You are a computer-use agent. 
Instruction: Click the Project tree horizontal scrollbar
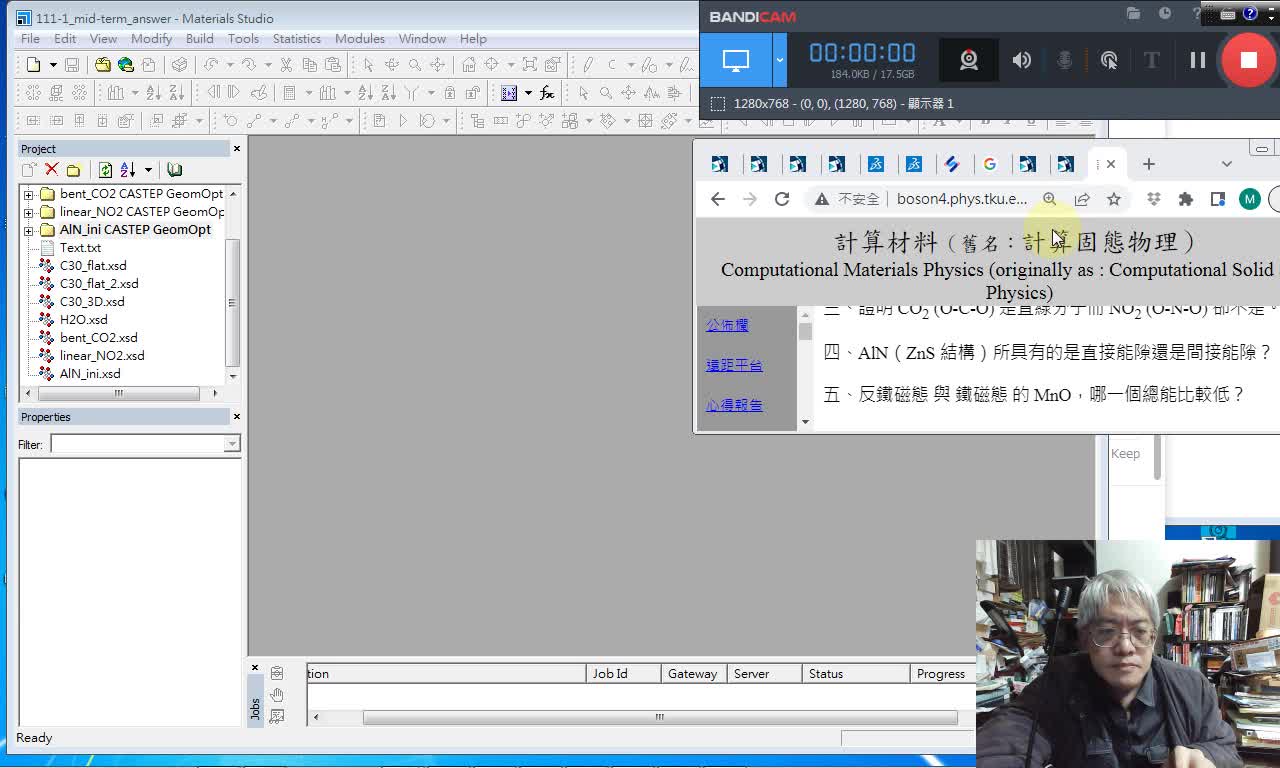[119, 393]
